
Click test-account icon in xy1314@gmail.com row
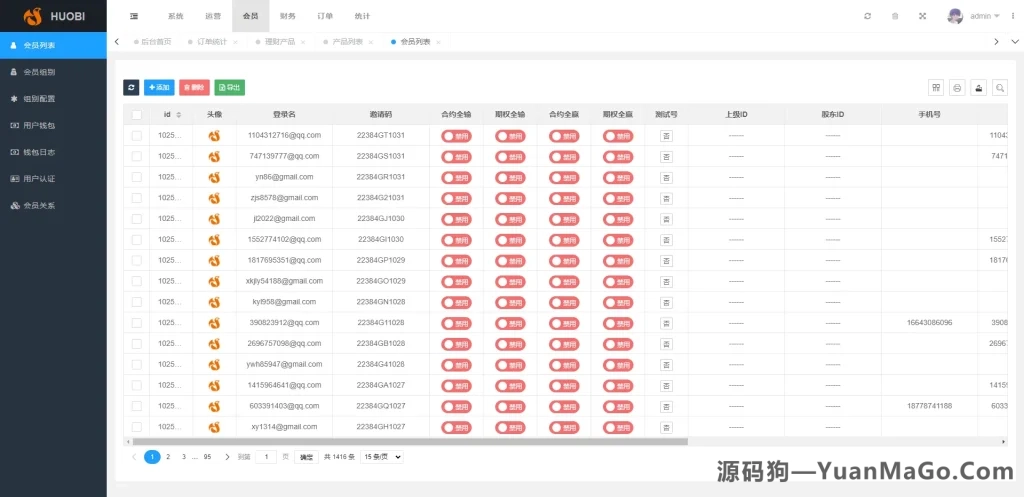point(666,428)
